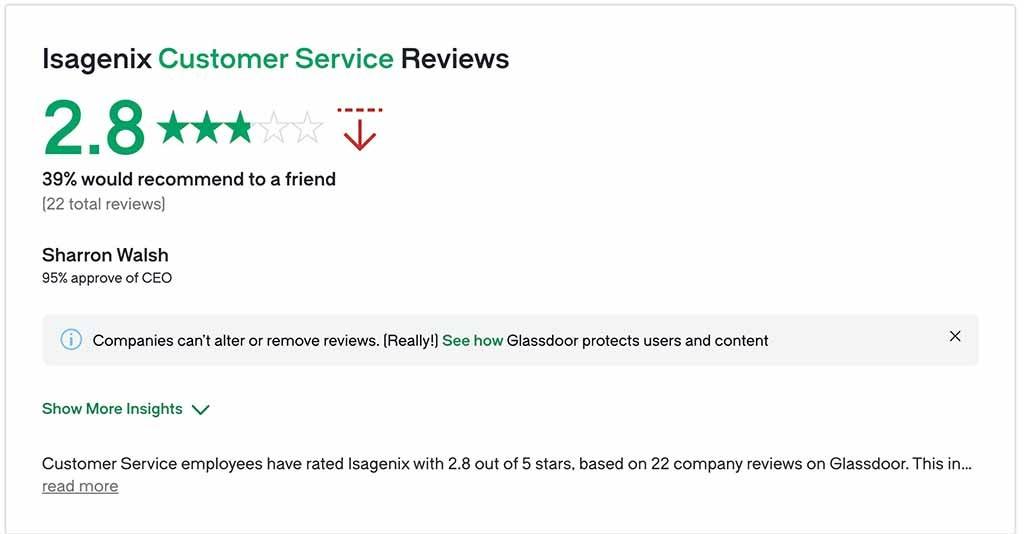The image size is (1024, 534).
Task: Open the read more link
Action: 80,486
